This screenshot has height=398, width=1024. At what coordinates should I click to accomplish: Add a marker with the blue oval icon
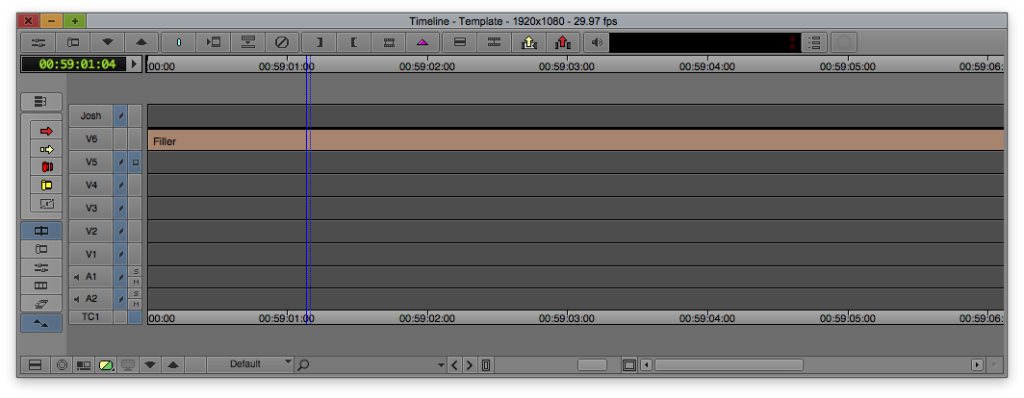[x=178, y=42]
